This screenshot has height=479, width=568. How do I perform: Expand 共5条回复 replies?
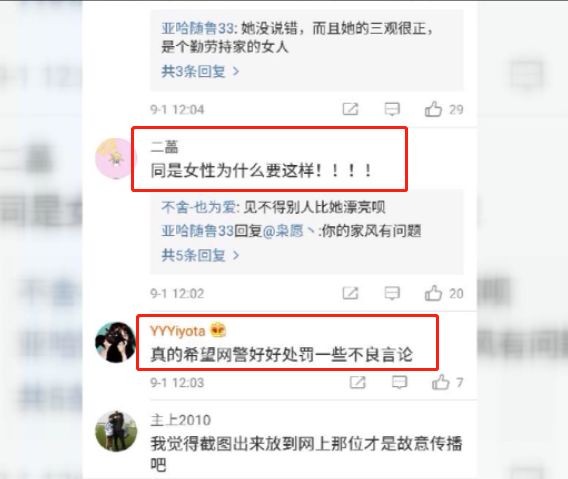pyautogui.click(x=200, y=255)
